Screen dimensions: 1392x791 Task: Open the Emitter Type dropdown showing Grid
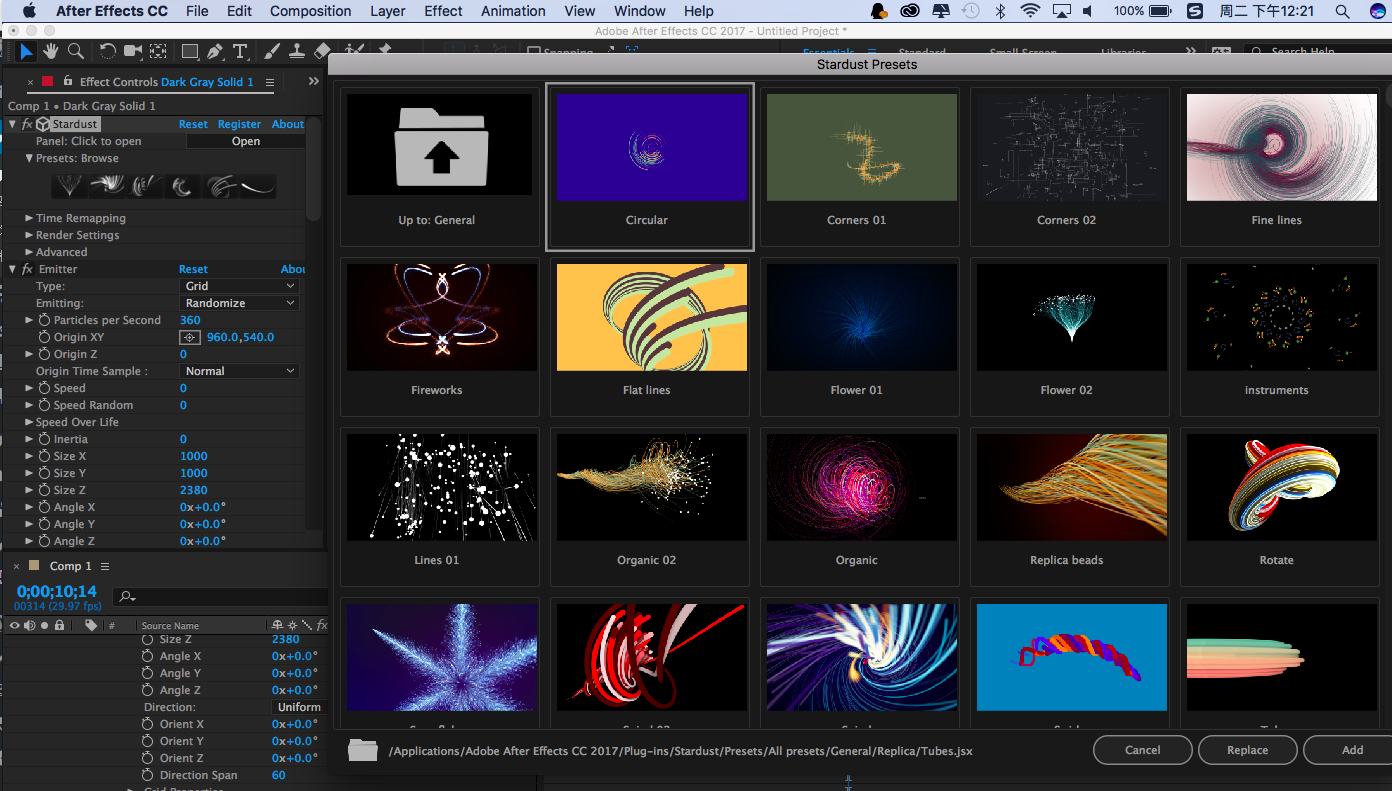click(238, 286)
